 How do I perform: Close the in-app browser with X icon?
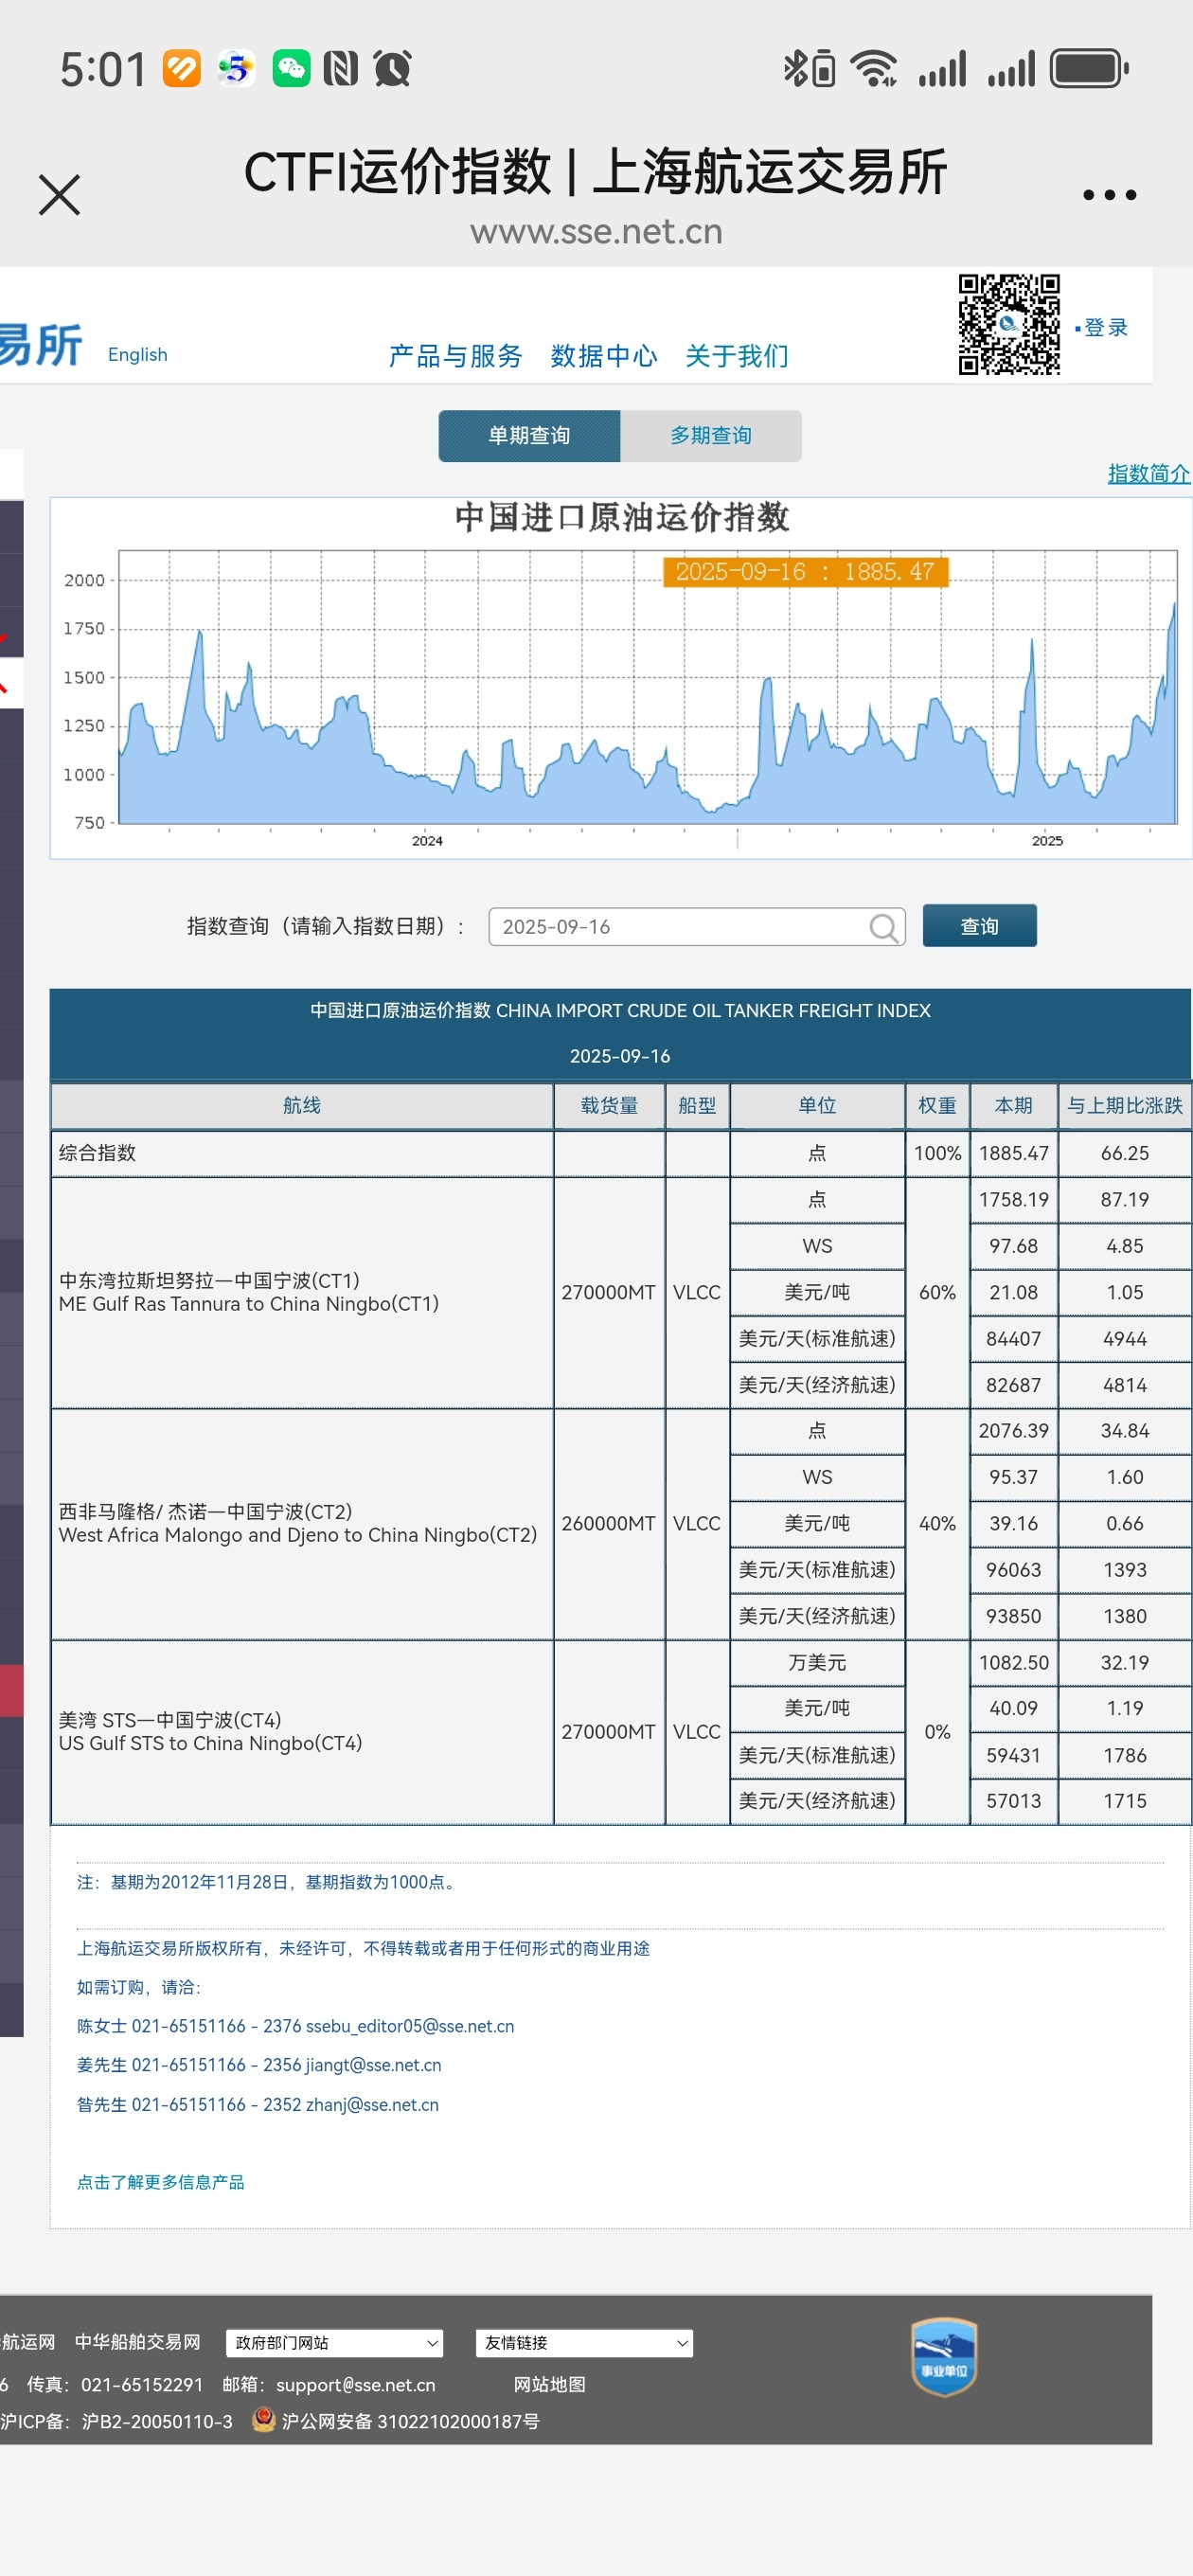tap(59, 195)
